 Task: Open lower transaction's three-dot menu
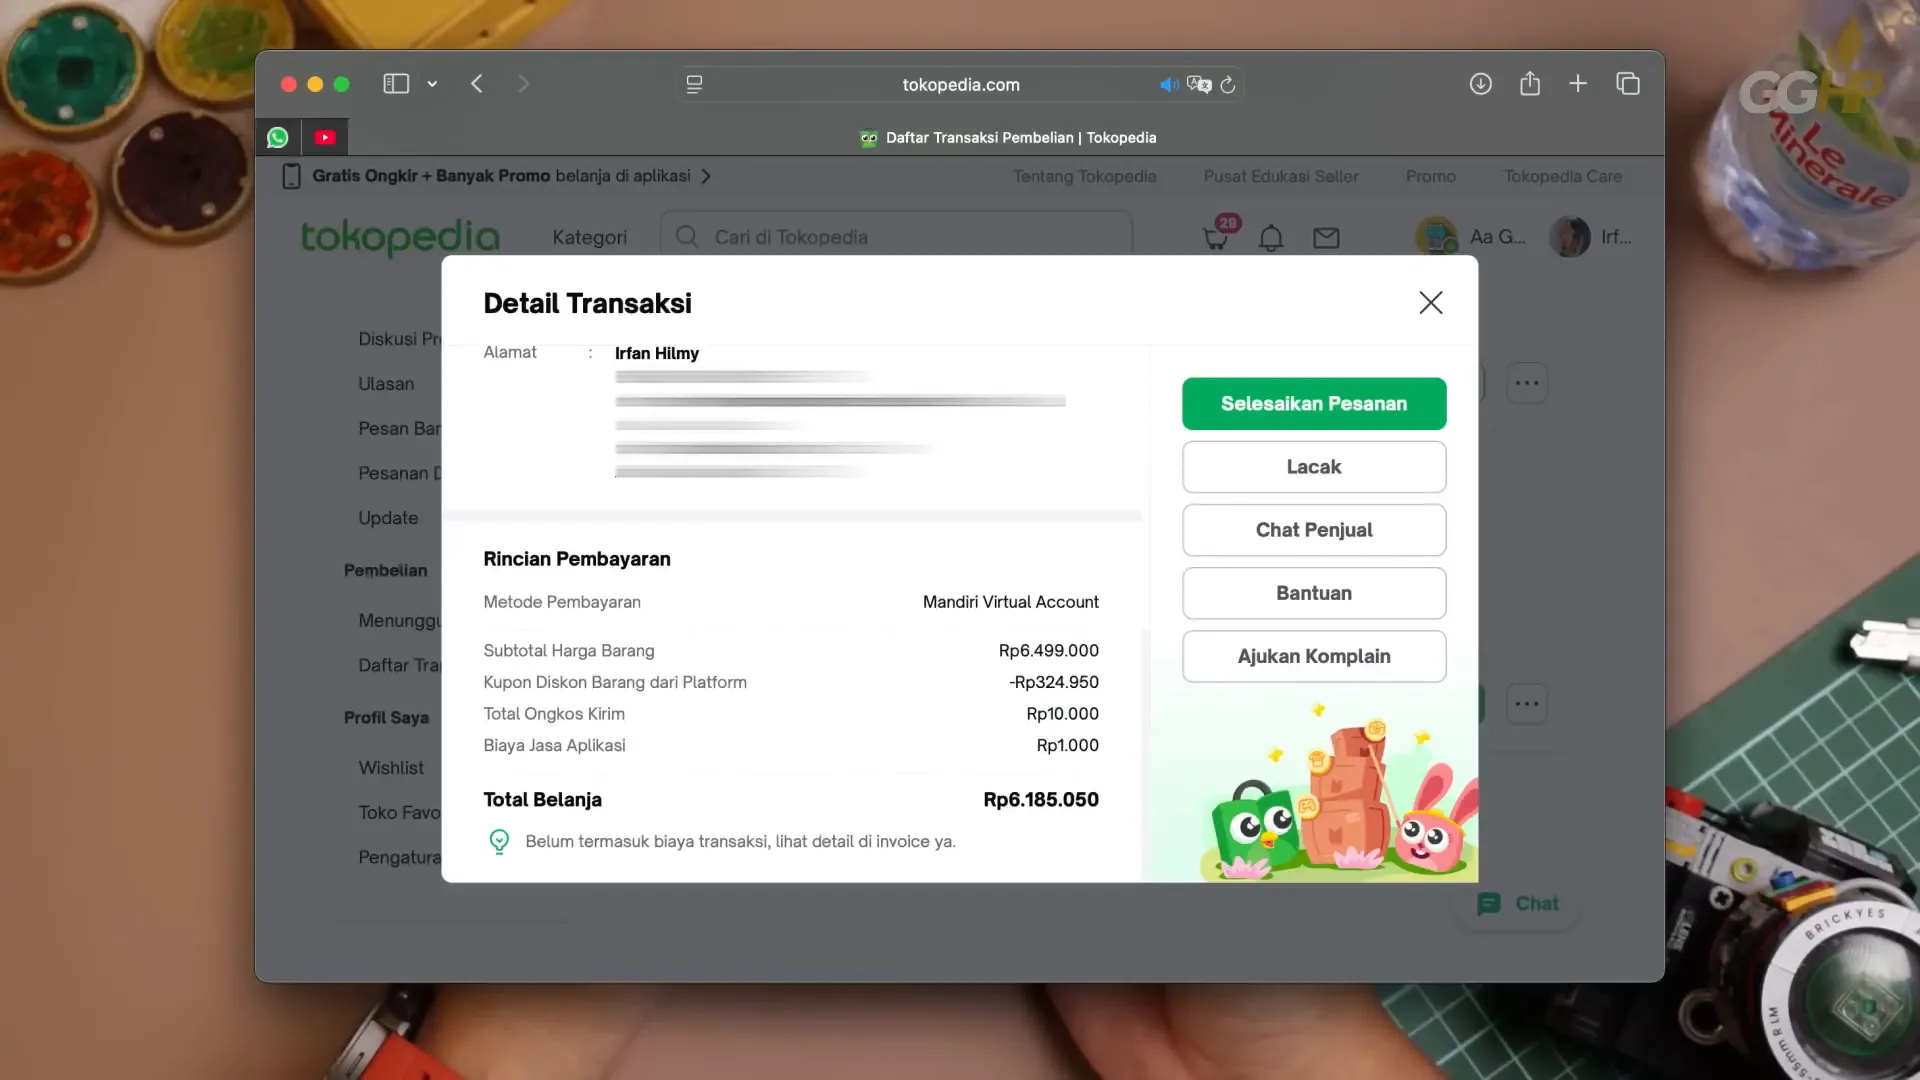click(x=1527, y=704)
